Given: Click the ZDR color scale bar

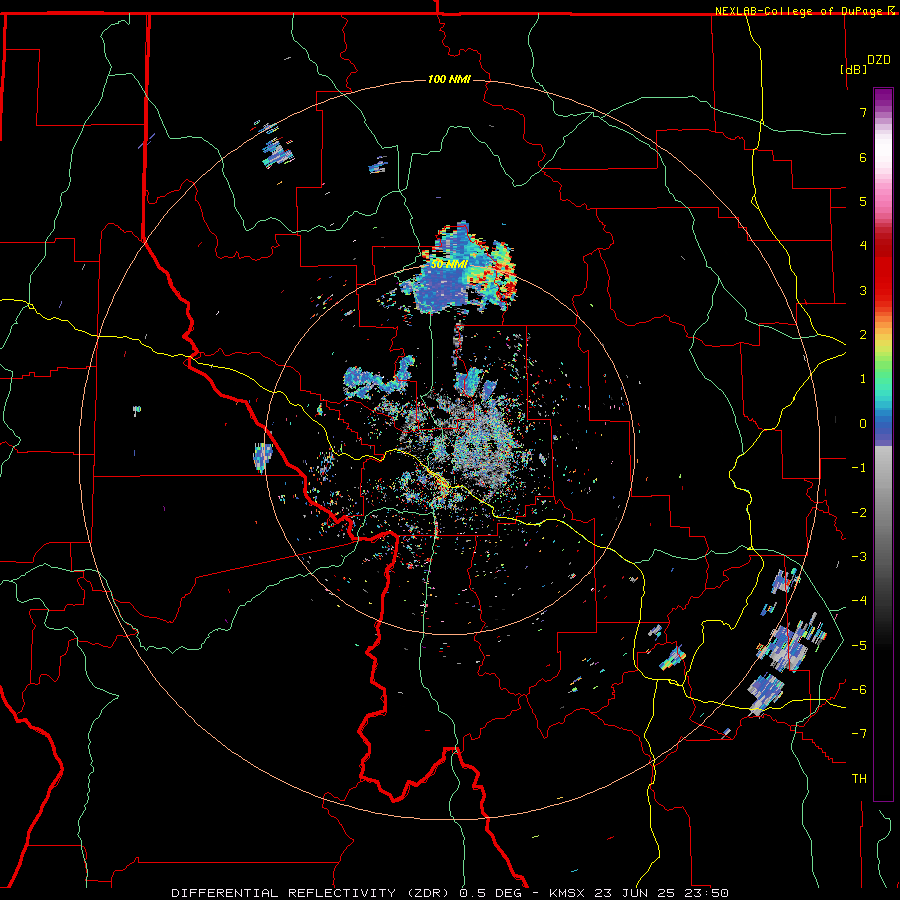Looking at the screenshot, I should pyautogui.click(x=883, y=444).
